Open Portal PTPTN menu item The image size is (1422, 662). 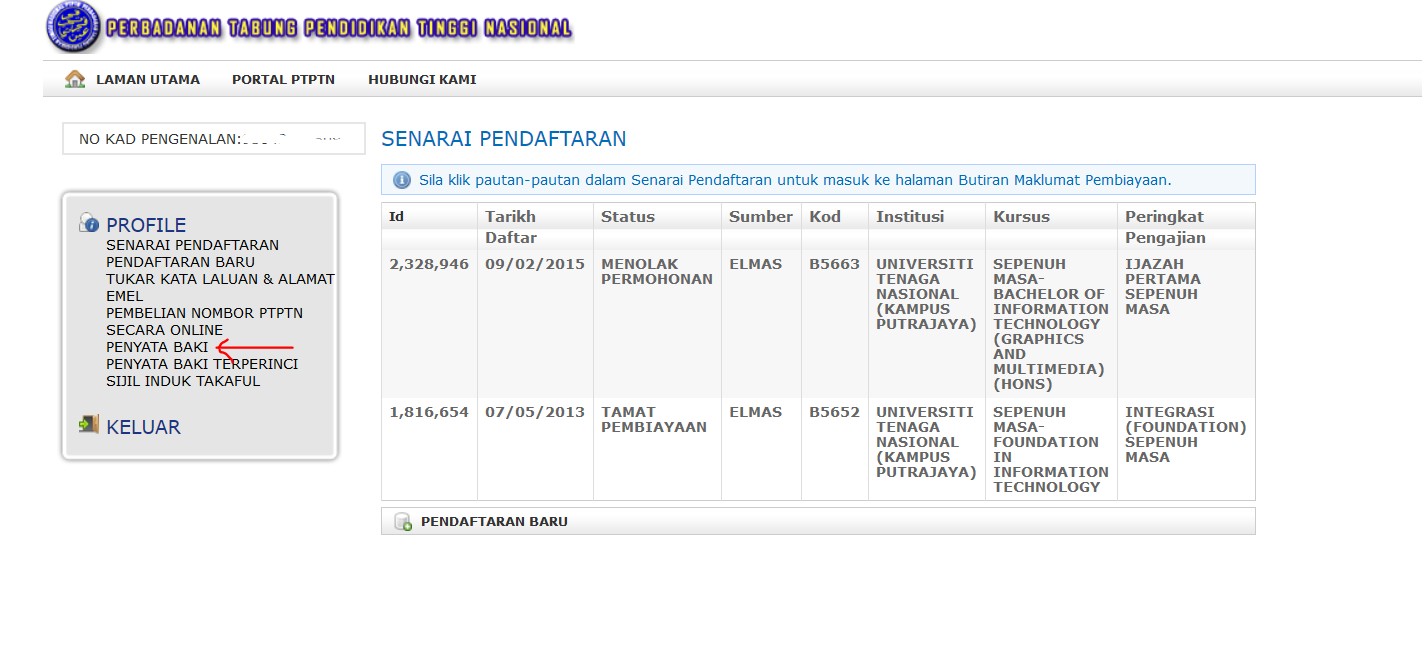point(283,80)
